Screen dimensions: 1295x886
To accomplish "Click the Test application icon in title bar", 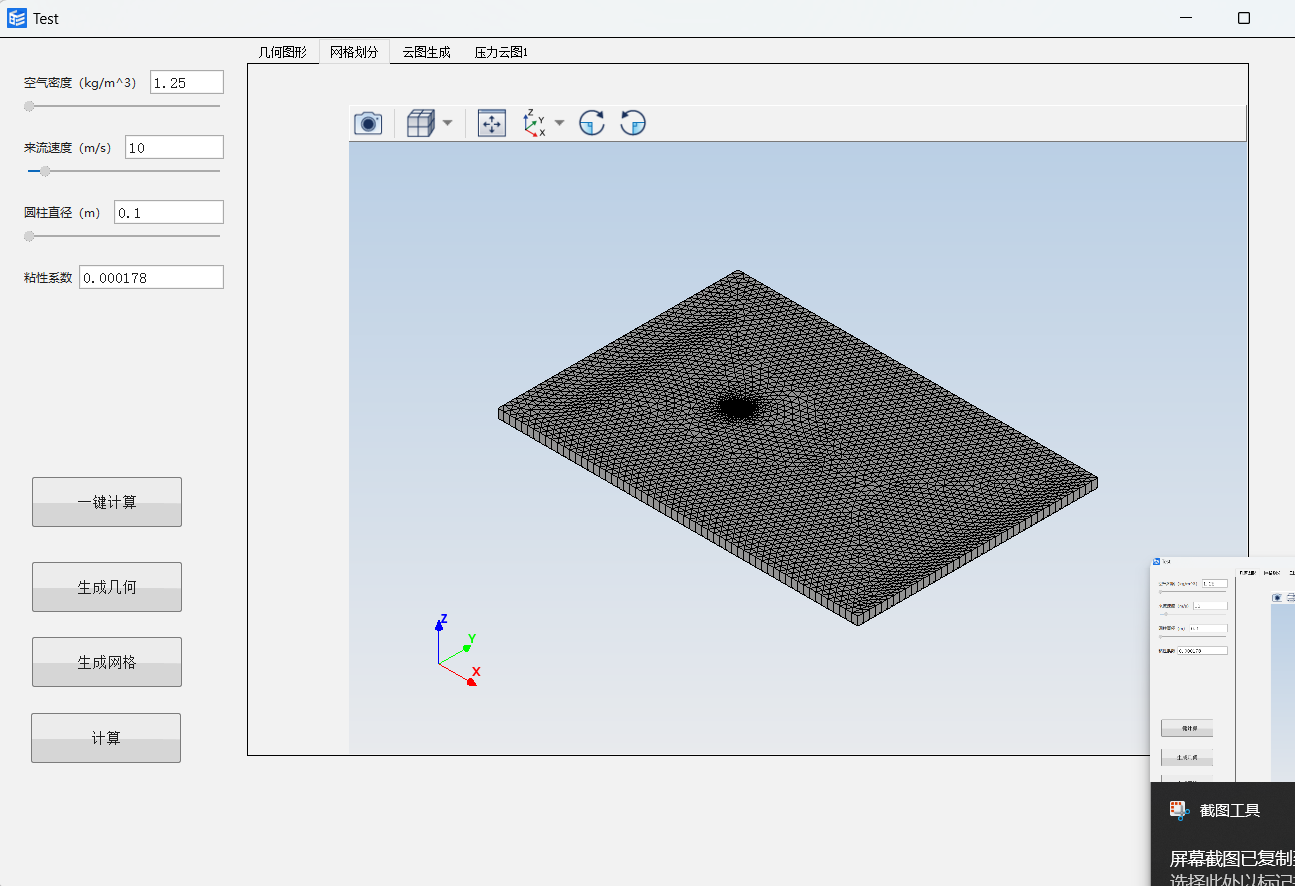I will click(x=17, y=18).
